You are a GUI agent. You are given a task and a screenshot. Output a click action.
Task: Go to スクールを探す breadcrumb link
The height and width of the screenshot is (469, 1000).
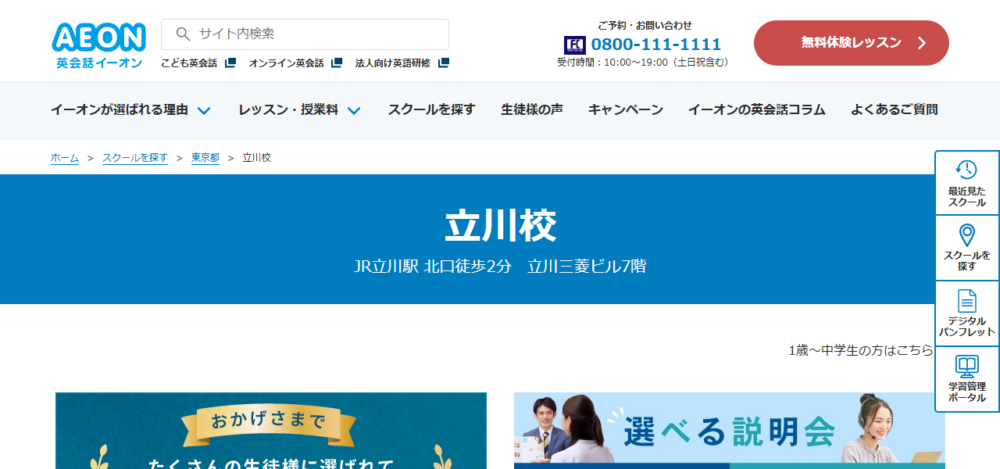(x=135, y=158)
